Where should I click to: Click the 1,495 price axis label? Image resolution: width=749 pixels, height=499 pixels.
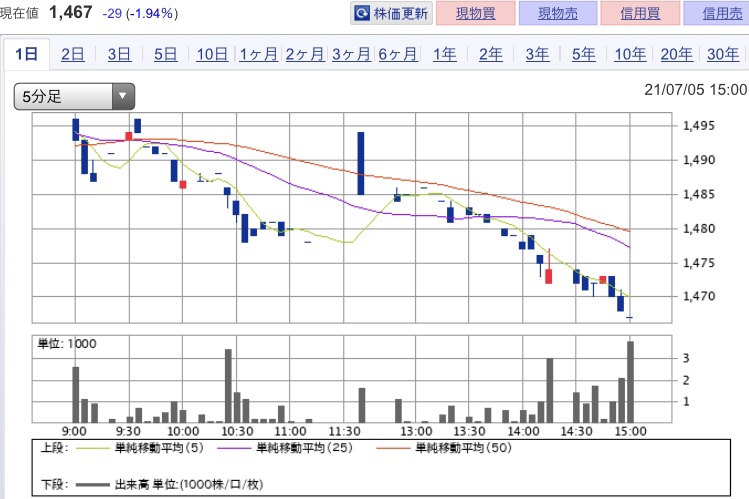pos(699,126)
